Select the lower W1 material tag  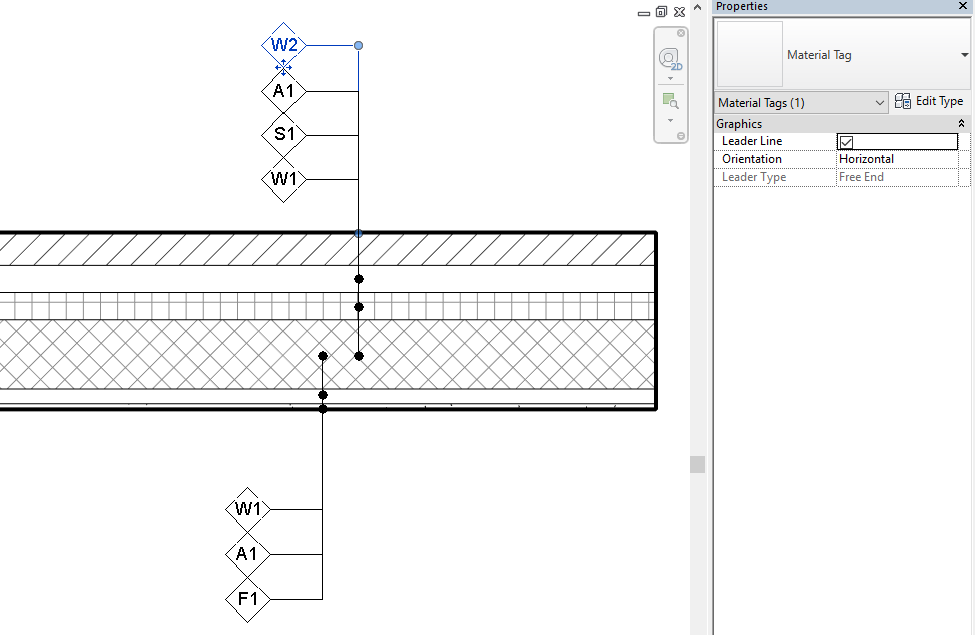pyautogui.click(x=247, y=509)
